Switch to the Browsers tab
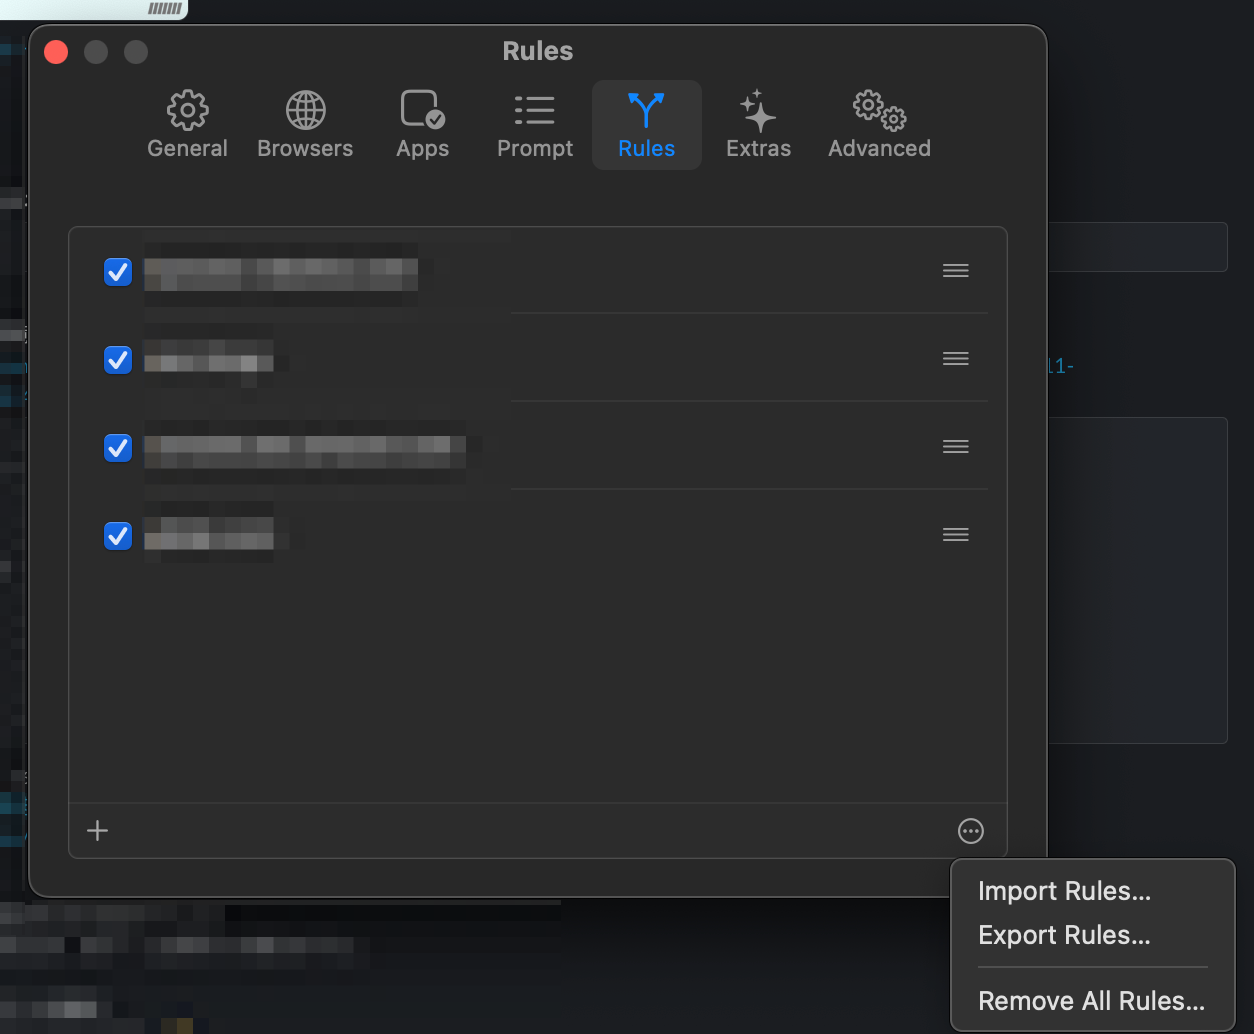Screen dimensions: 1254x1034 [305, 125]
